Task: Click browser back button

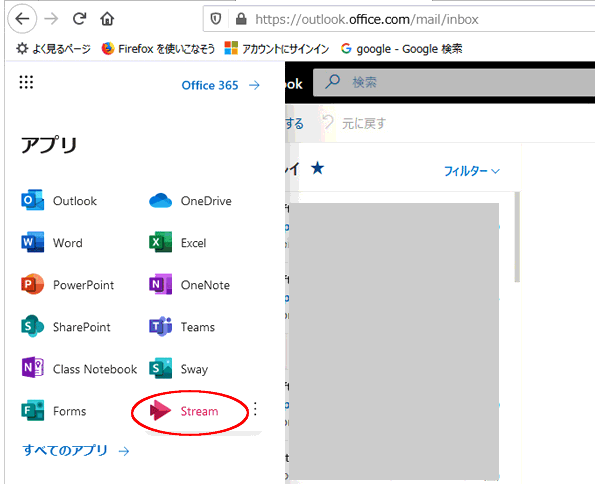Action: click(x=22, y=19)
